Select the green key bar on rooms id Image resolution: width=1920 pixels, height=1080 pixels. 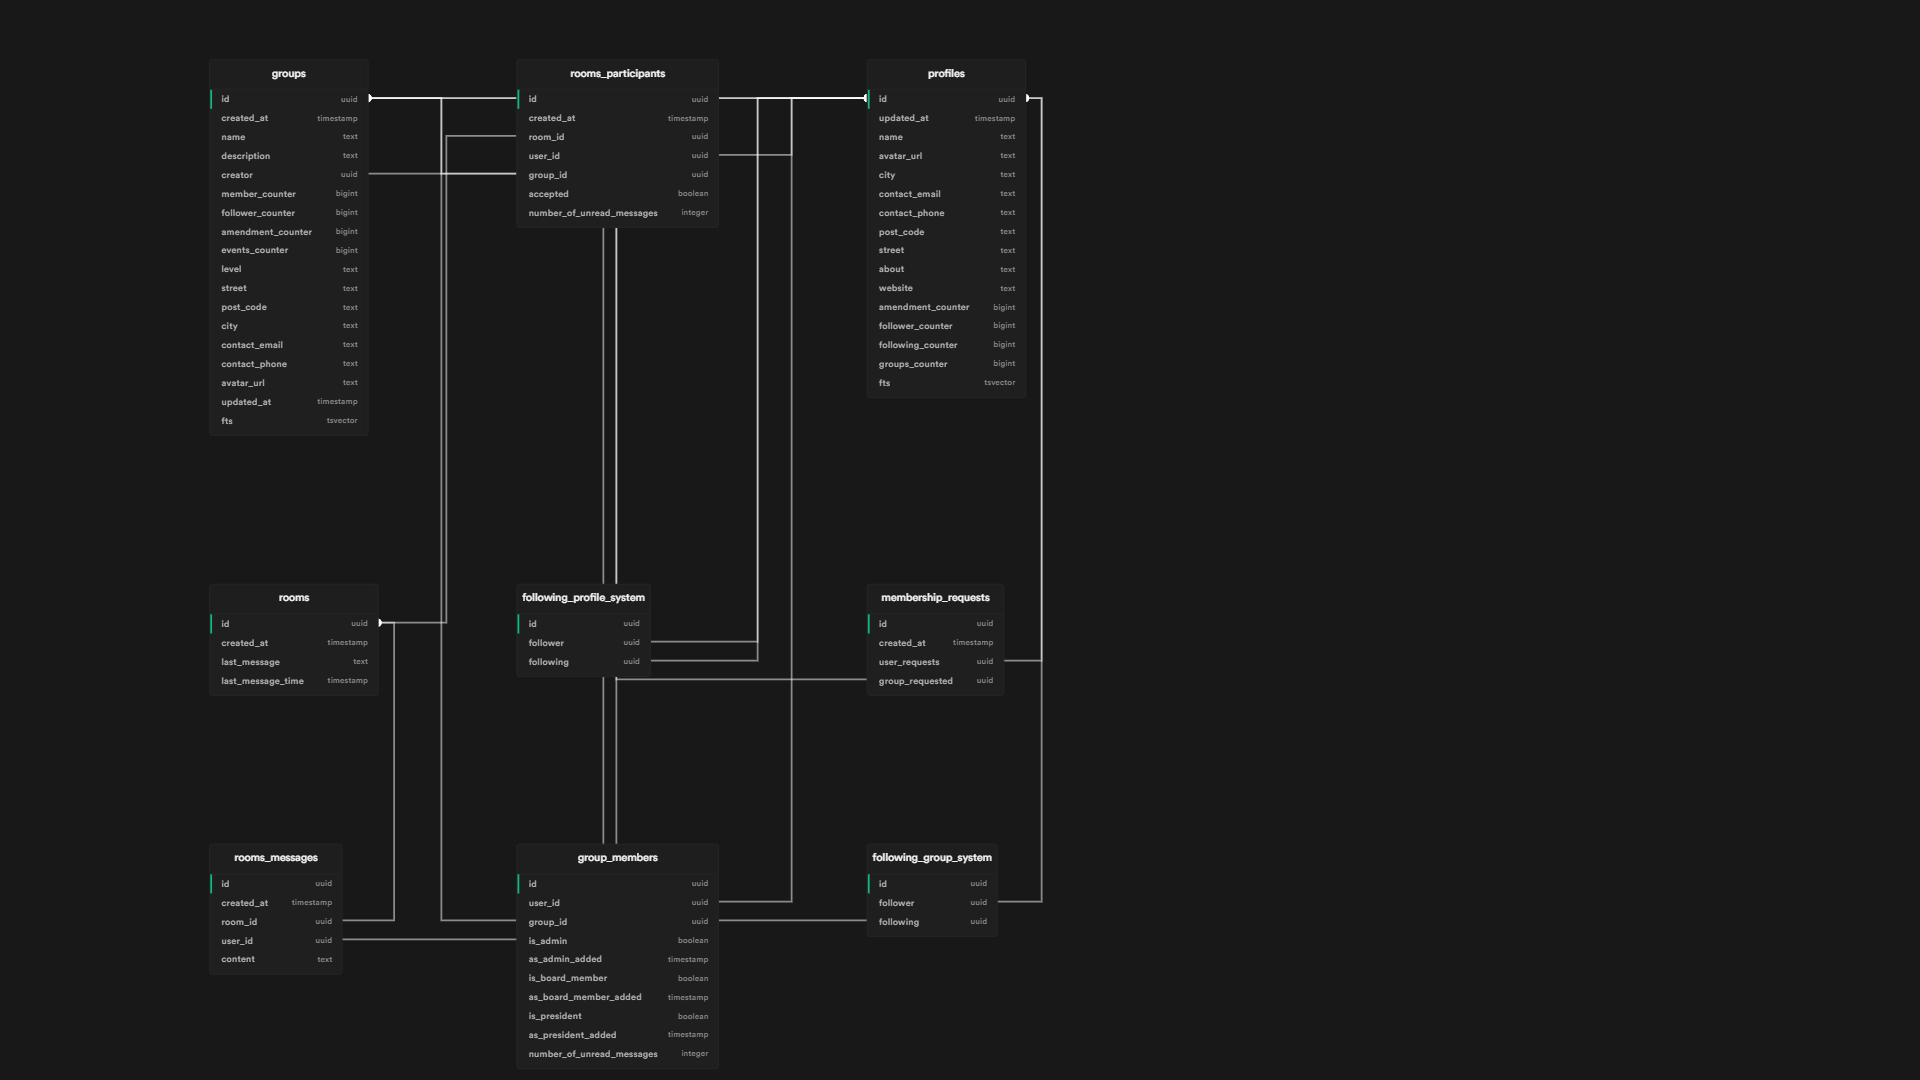tap(212, 623)
